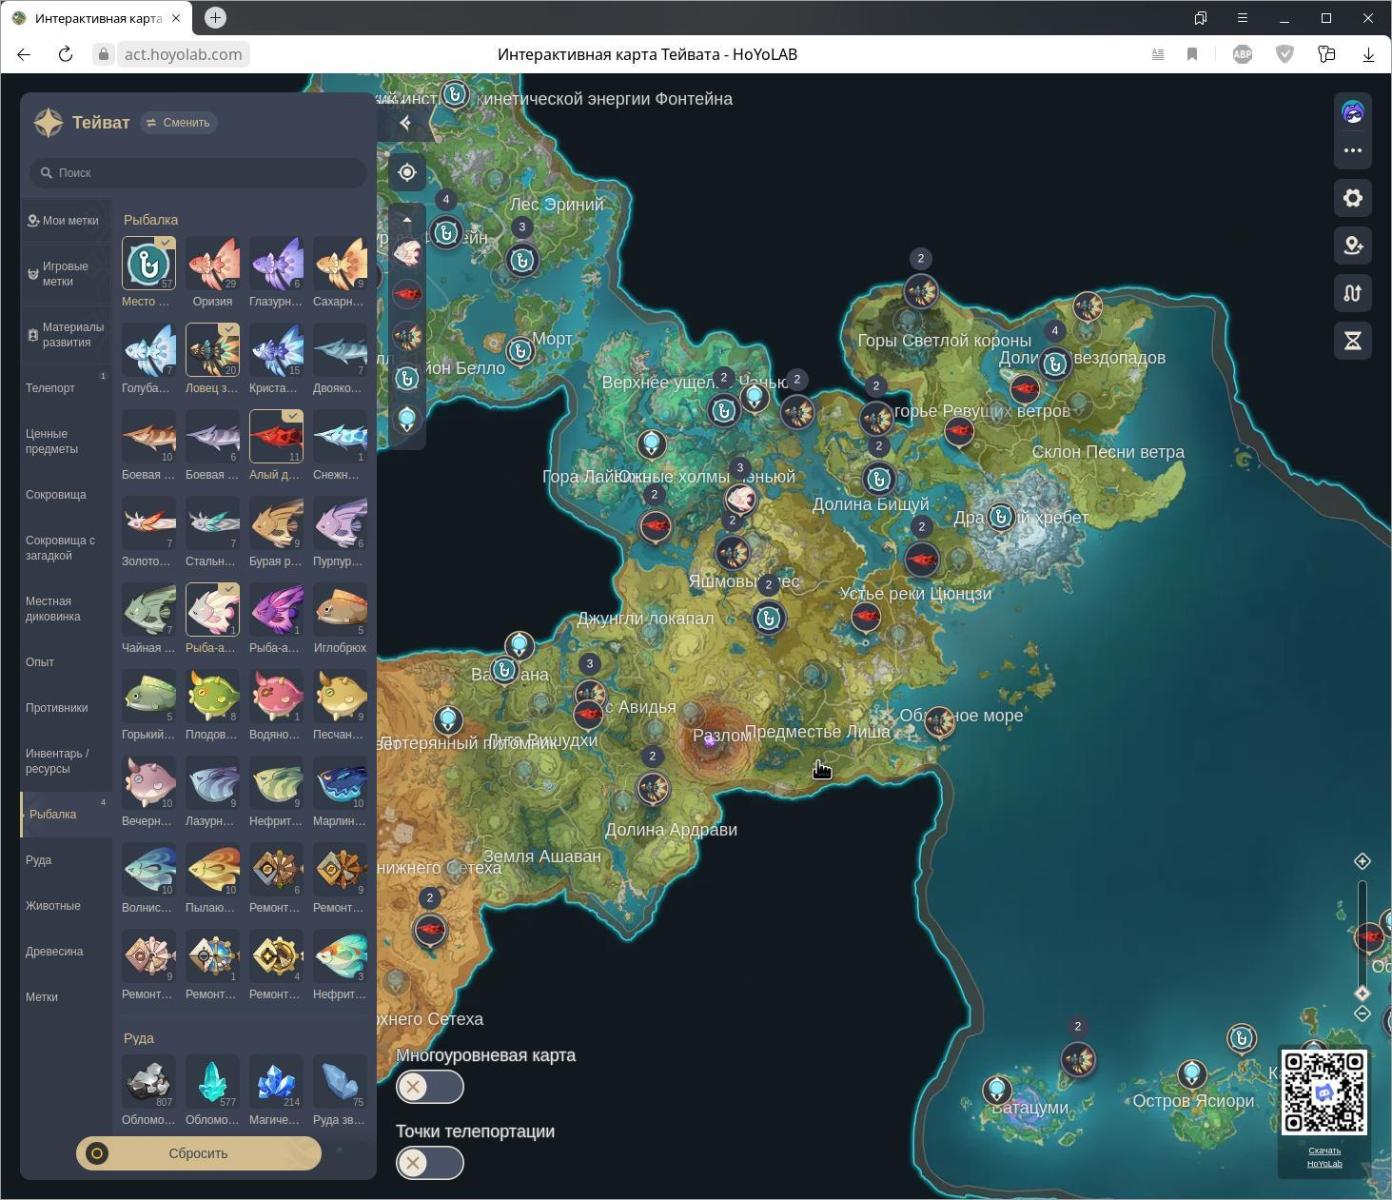Open the Материалы развития category
The width and height of the screenshot is (1392, 1200).
pos(66,335)
